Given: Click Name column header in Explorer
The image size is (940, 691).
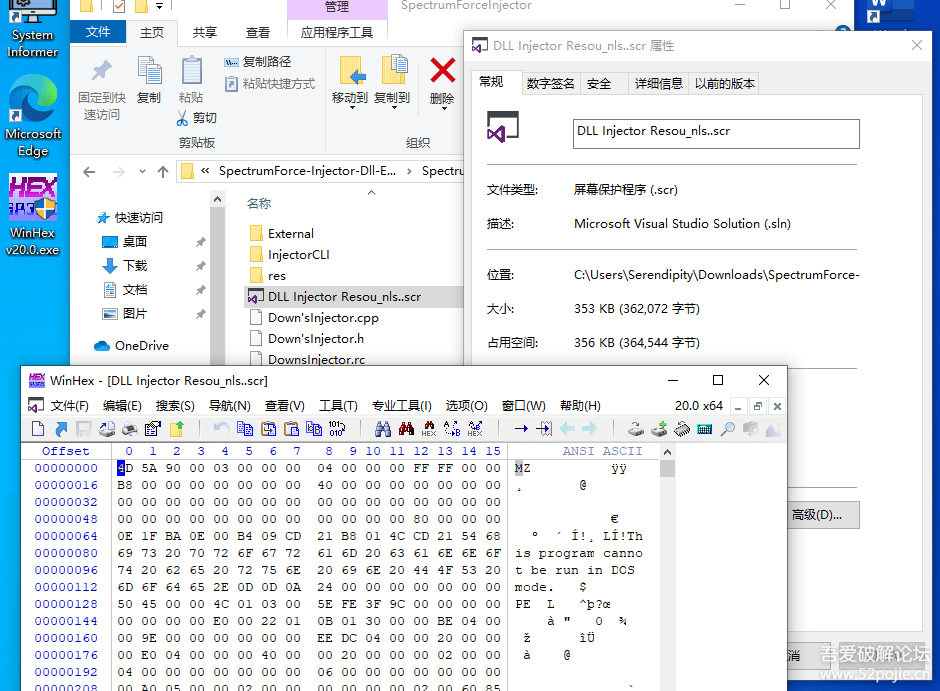Looking at the screenshot, I should 258,204.
